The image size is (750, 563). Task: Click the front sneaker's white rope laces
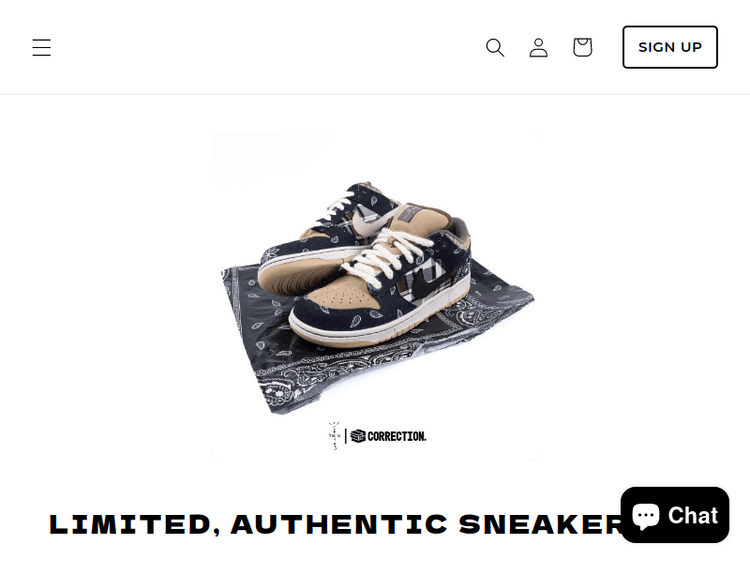click(383, 256)
